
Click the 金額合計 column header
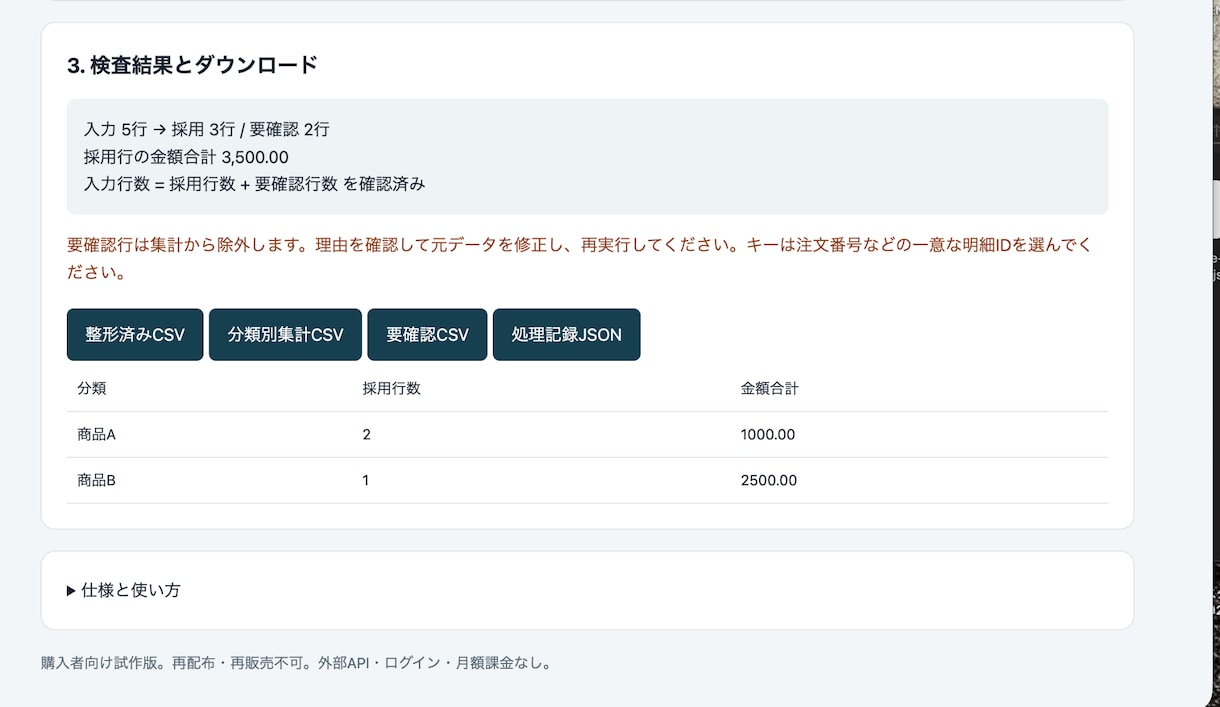coord(770,388)
